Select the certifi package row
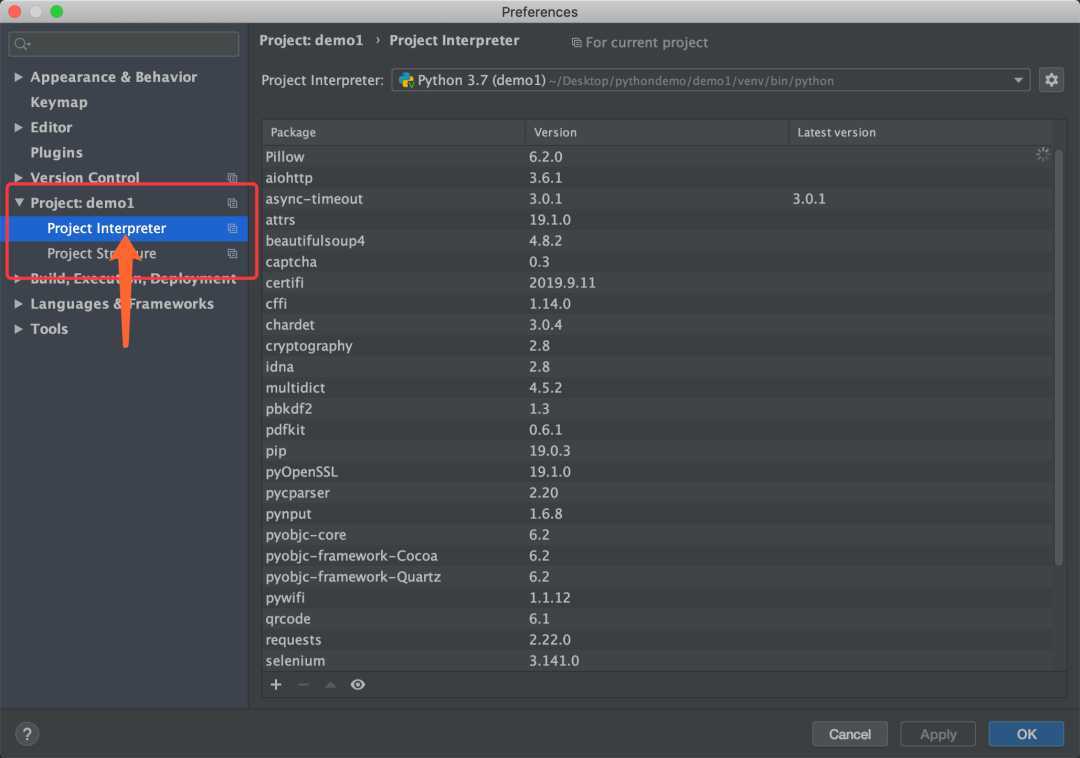 pyautogui.click(x=657, y=283)
